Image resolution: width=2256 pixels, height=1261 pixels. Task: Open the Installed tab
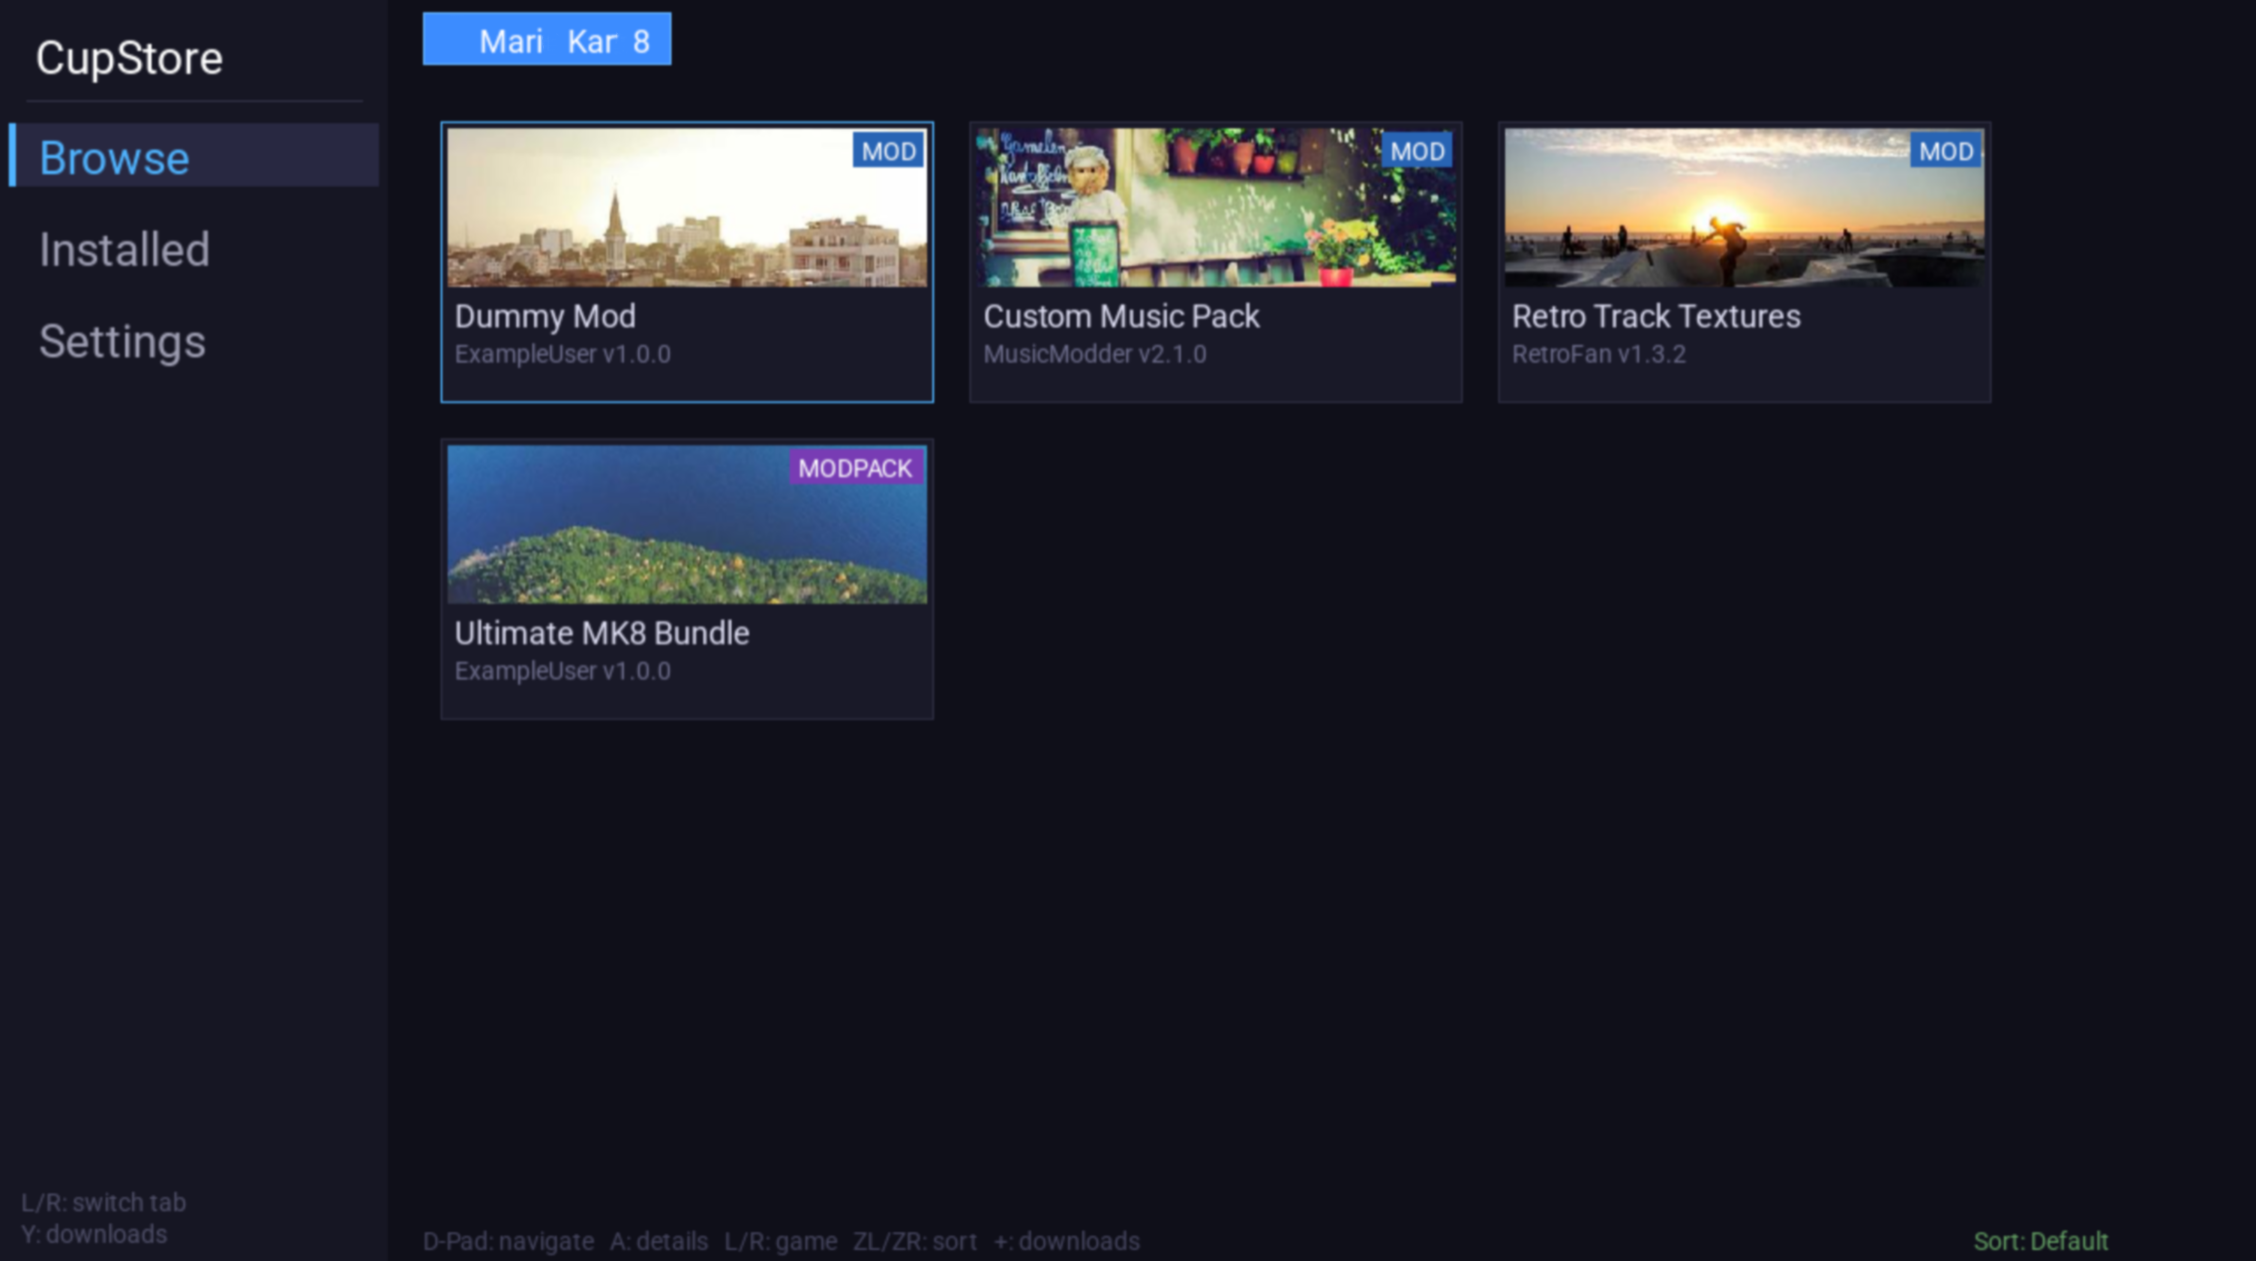pyautogui.click(x=124, y=250)
